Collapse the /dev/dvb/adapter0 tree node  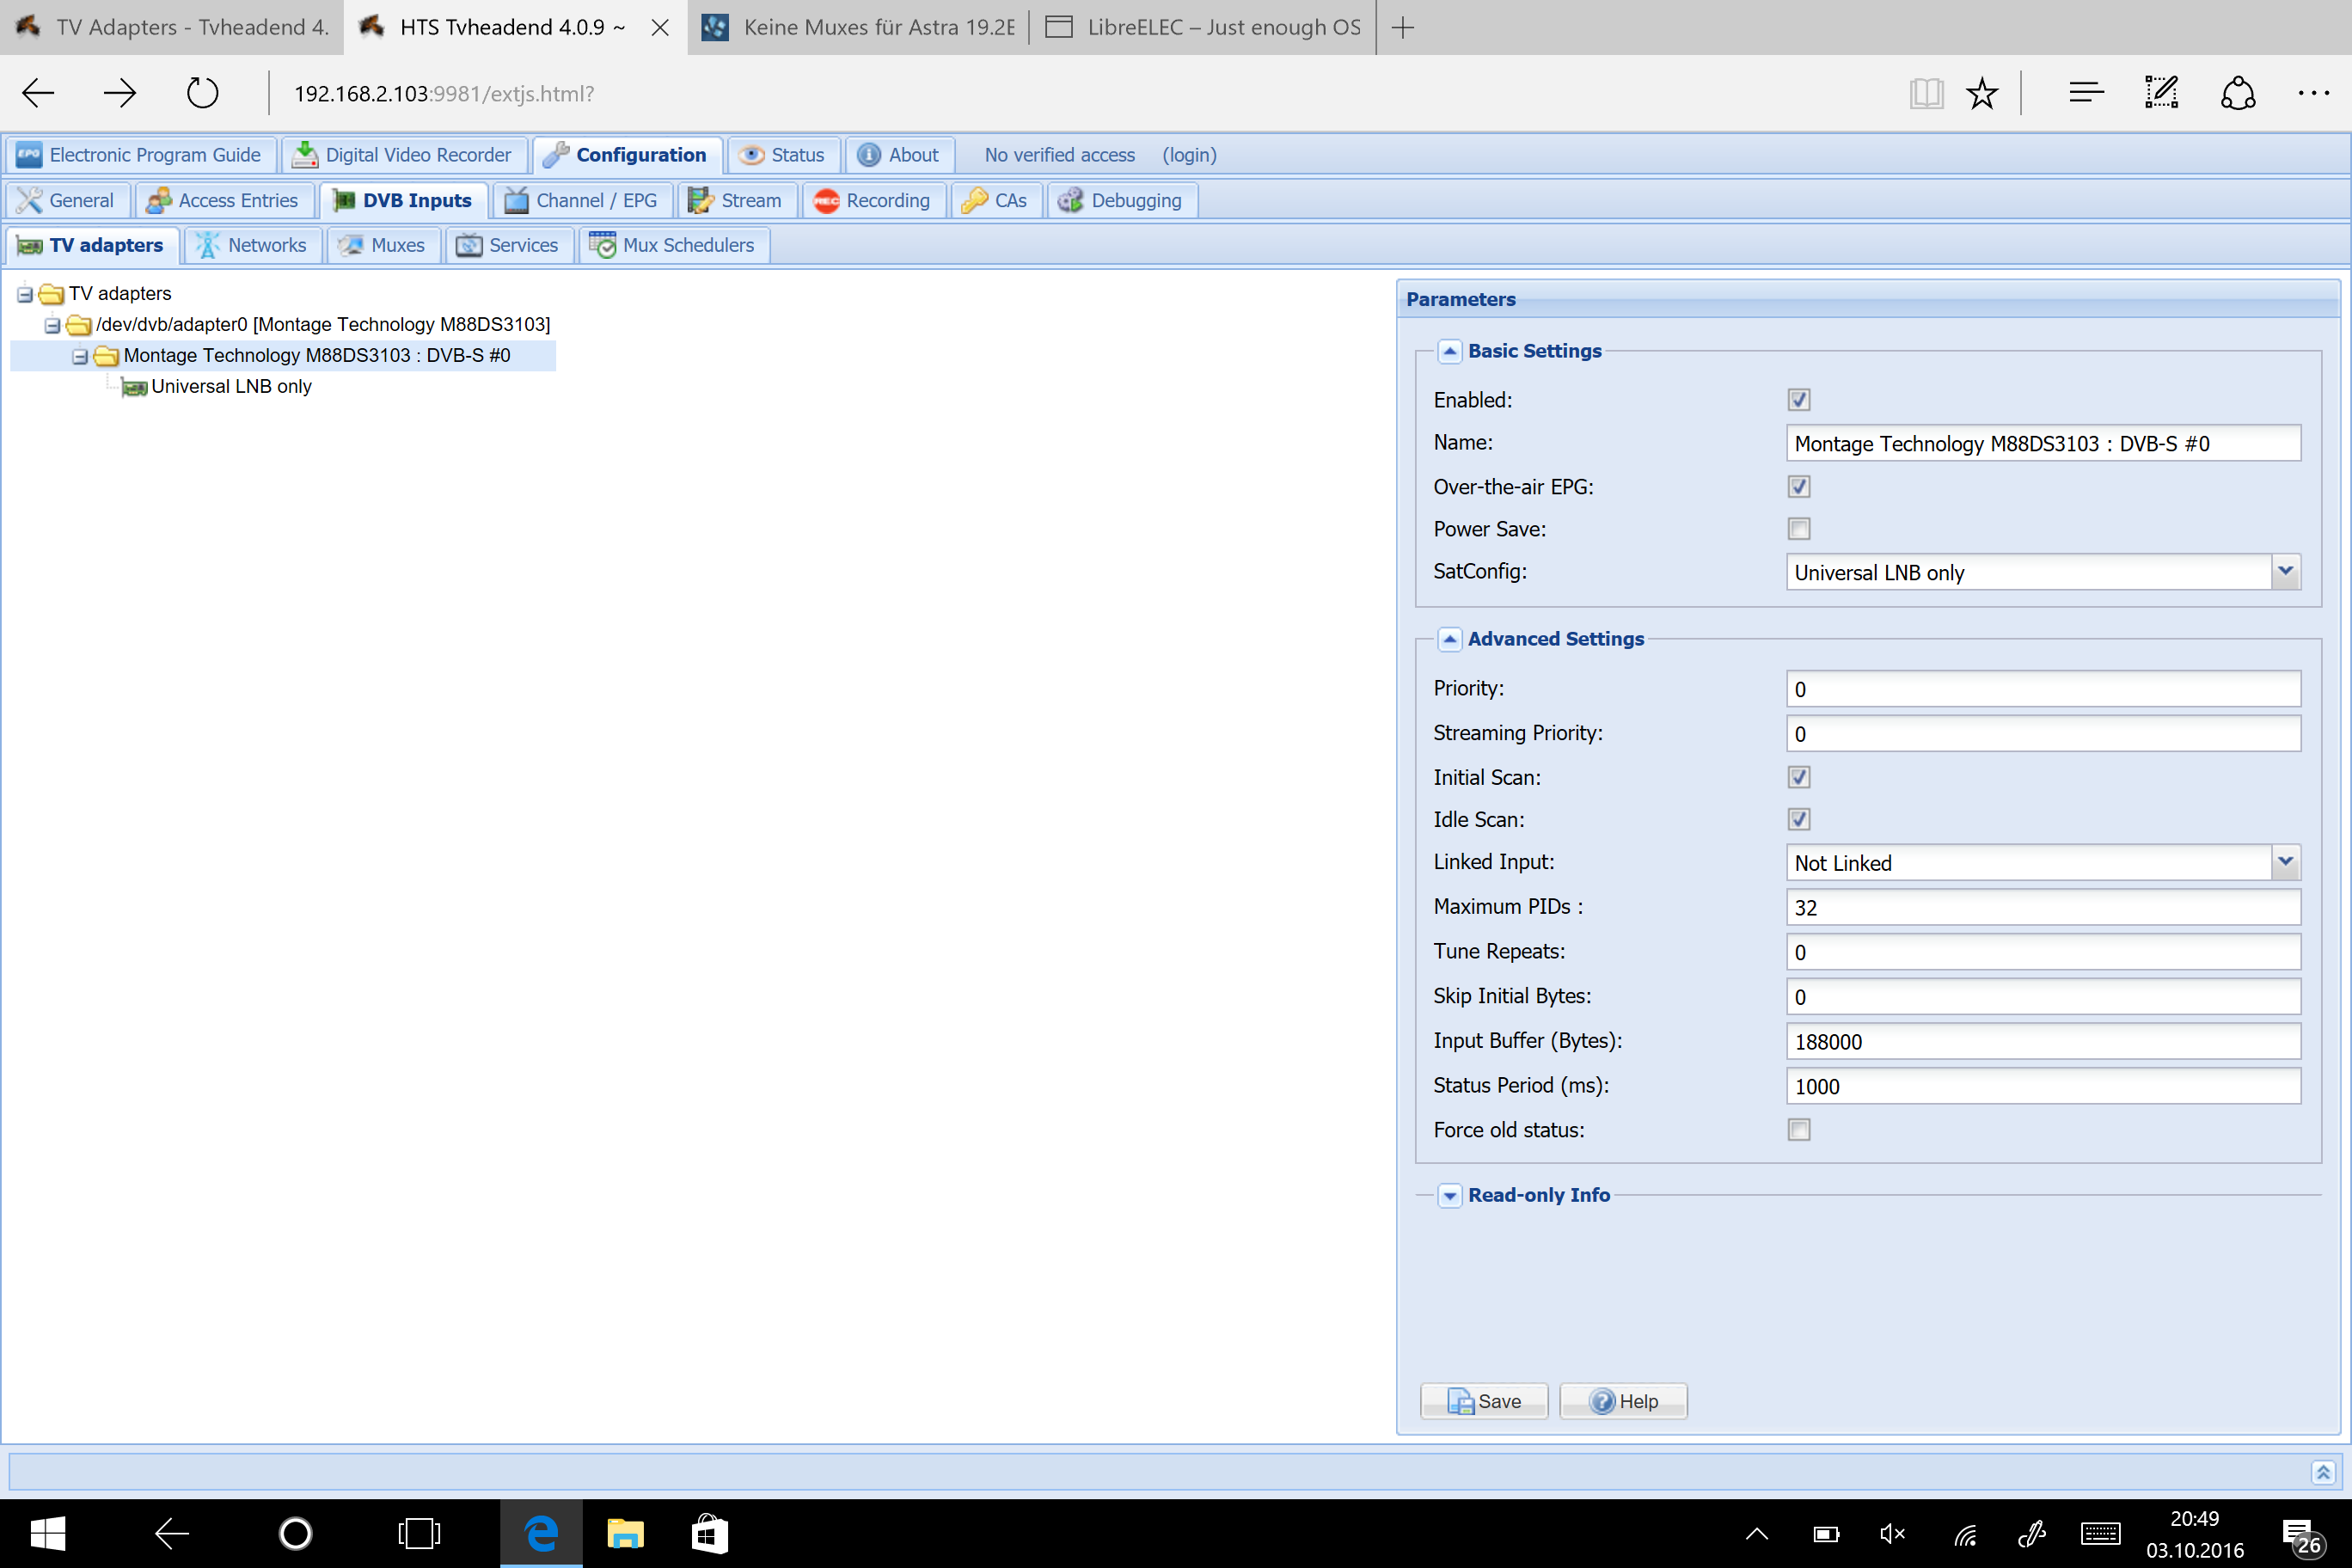[x=52, y=325]
